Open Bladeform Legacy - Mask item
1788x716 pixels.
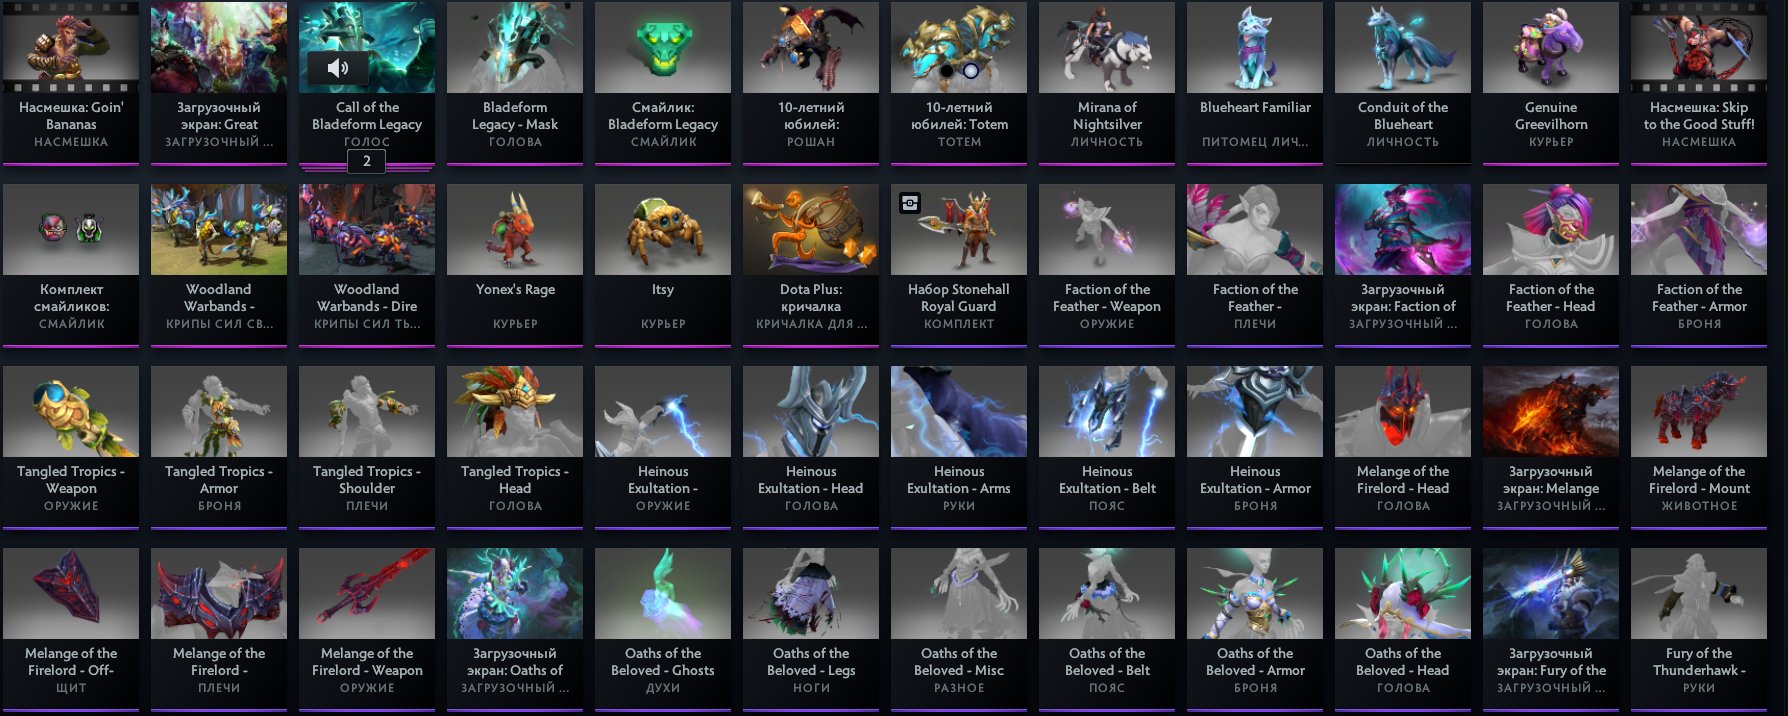[515, 83]
